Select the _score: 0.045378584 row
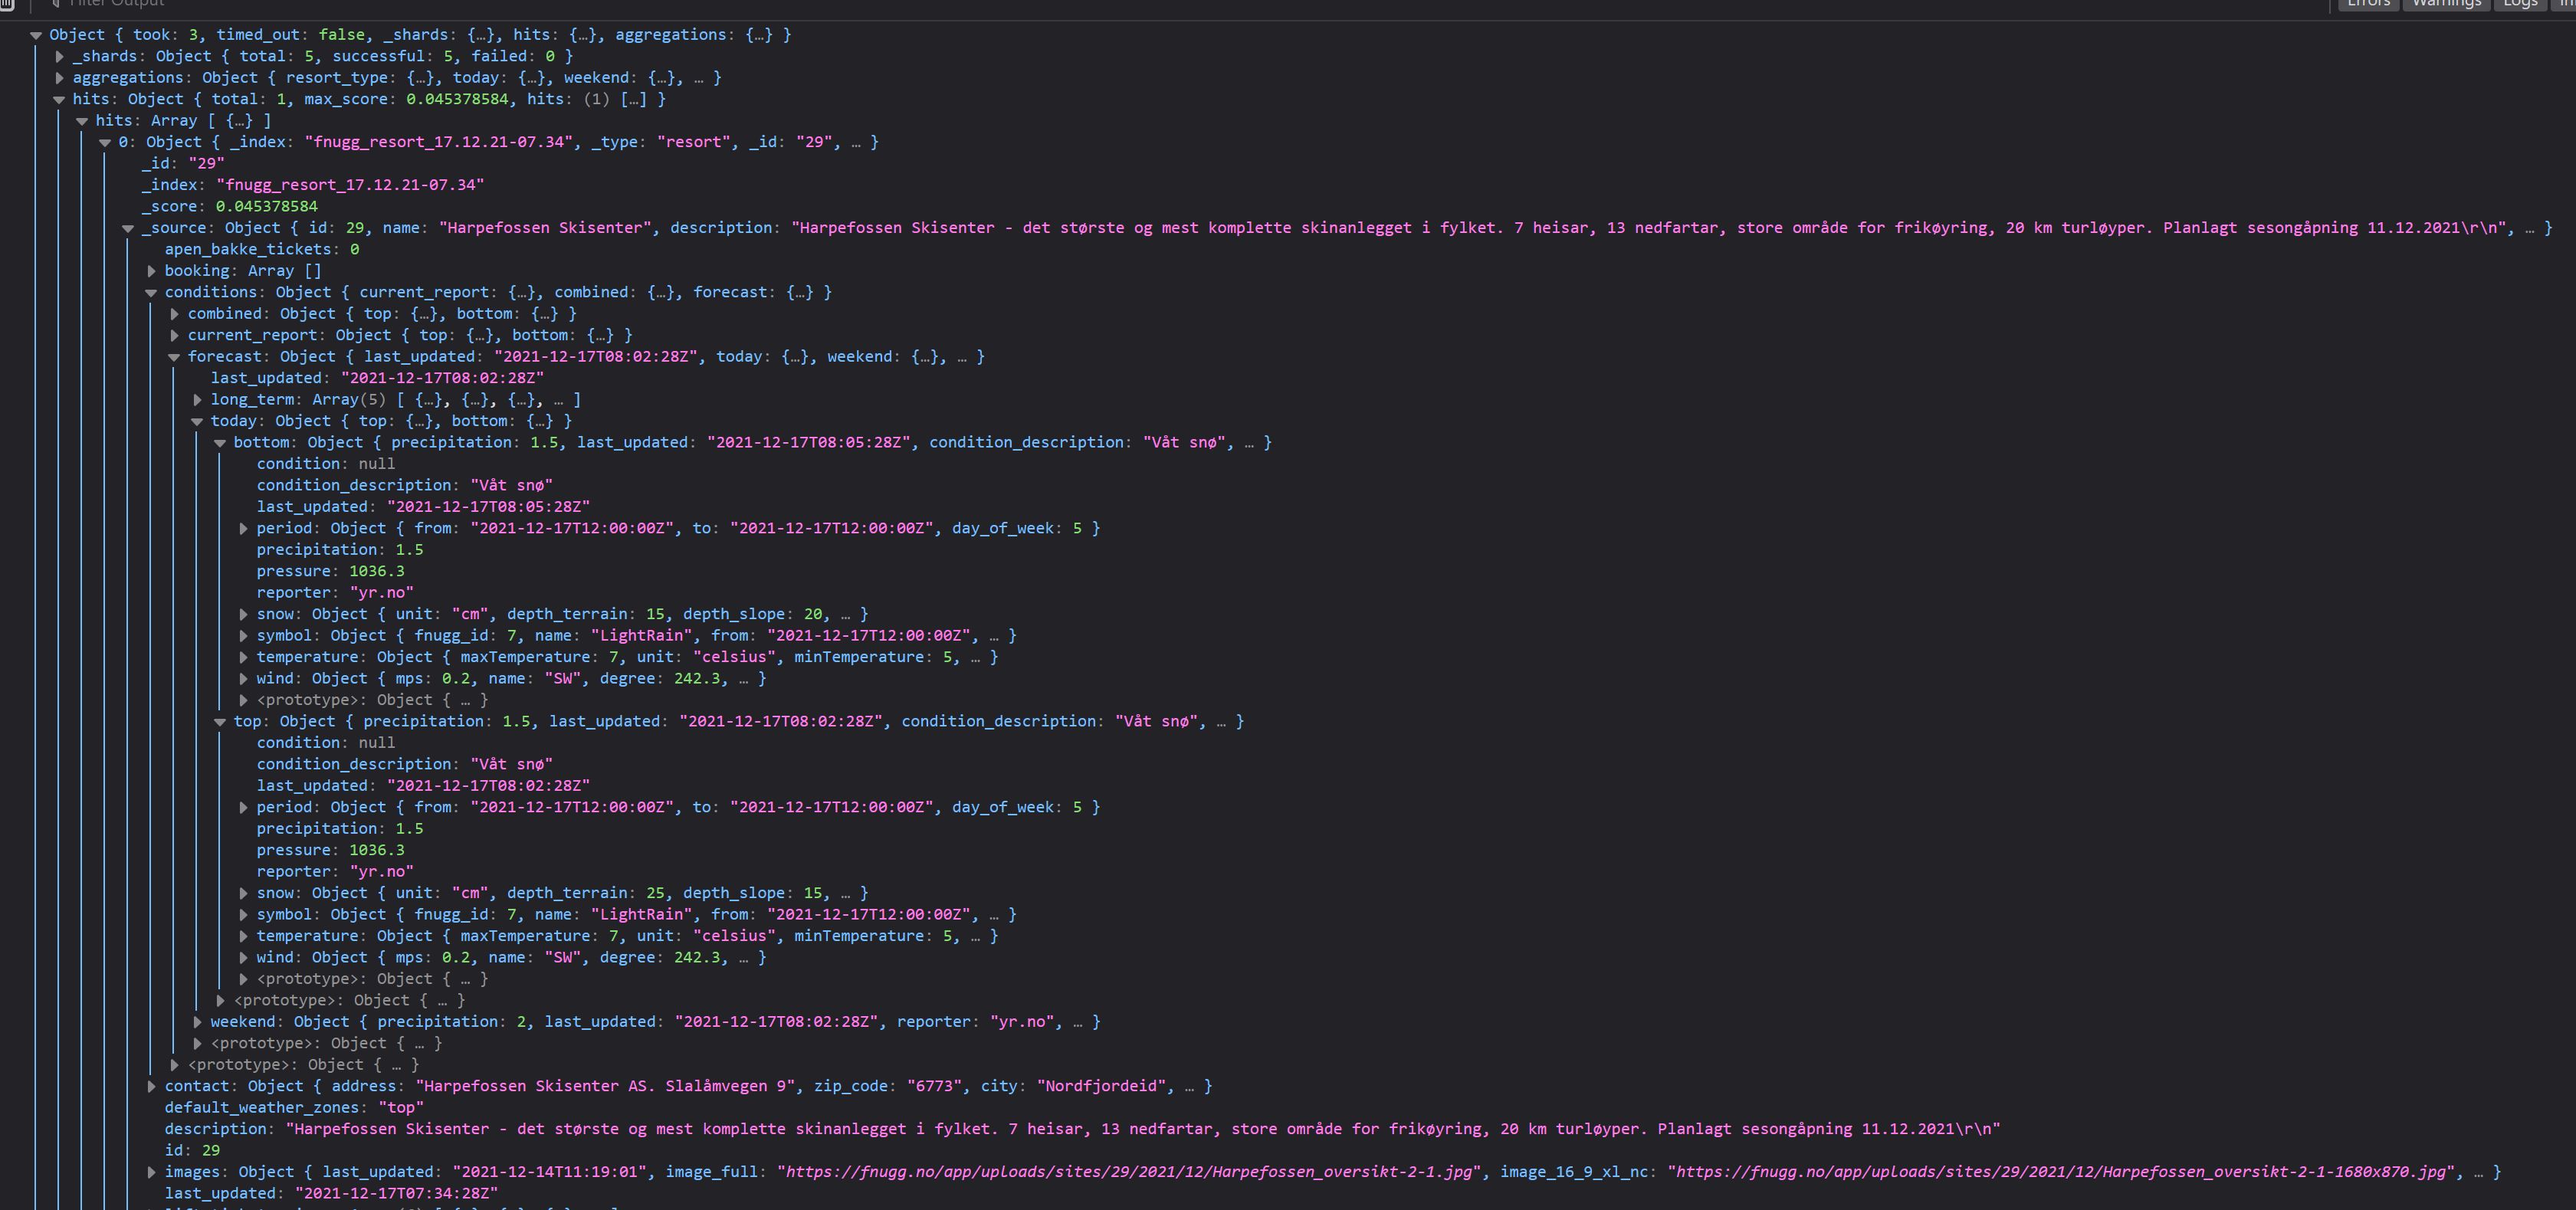The height and width of the screenshot is (1210, 2576). click(230, 207)
